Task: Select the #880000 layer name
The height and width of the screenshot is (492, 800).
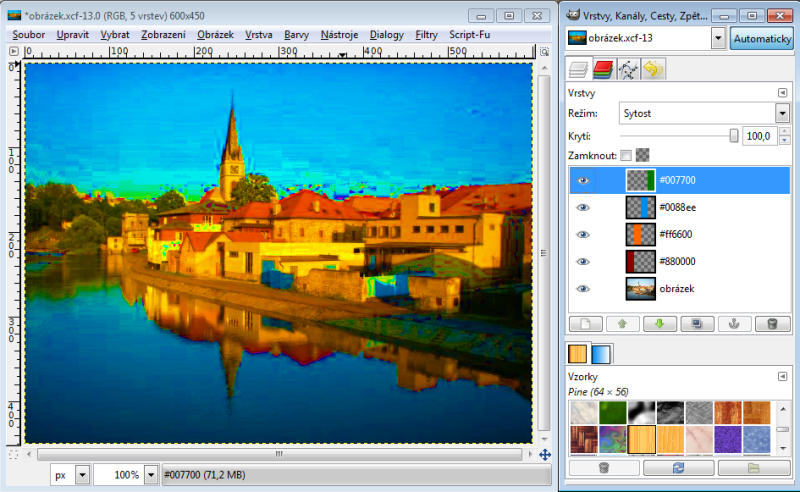Action: pyautogui.click(x=677, y=261)
